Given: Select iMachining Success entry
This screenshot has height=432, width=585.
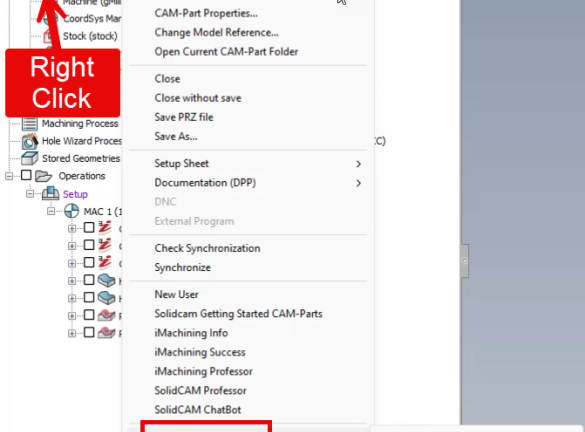Looking at the screenshot, I should [x=200, y=352].
